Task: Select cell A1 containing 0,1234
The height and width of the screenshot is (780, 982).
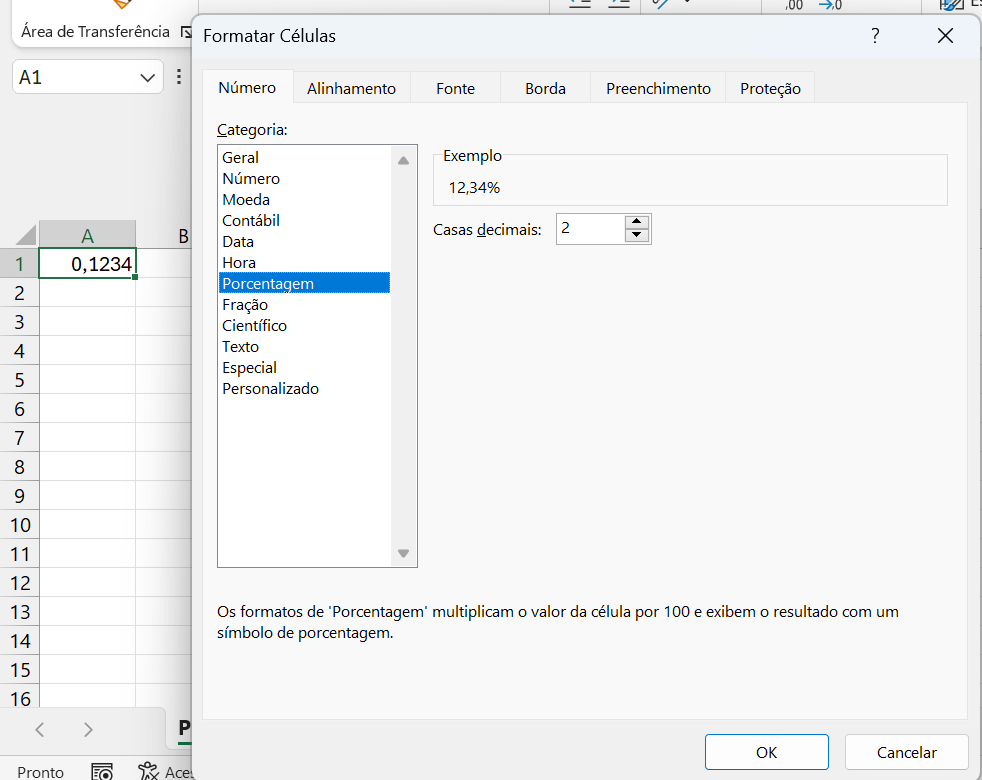Action: click(x=87, y=264)
